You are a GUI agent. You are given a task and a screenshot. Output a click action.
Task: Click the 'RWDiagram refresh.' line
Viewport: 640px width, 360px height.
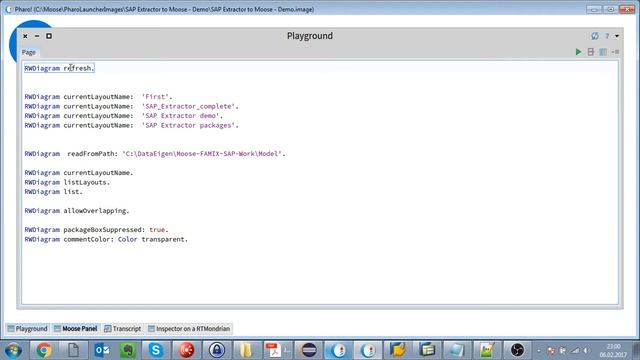59,68
